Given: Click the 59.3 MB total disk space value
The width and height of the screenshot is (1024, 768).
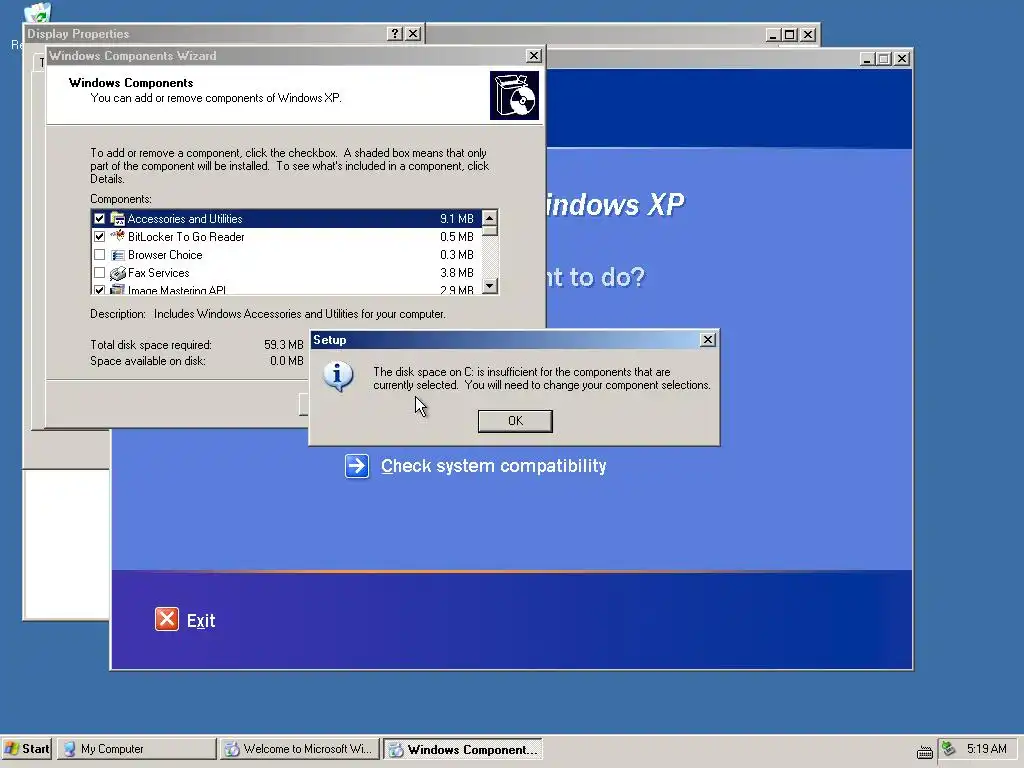Looking at the screenshot, I should pos(284,345).
